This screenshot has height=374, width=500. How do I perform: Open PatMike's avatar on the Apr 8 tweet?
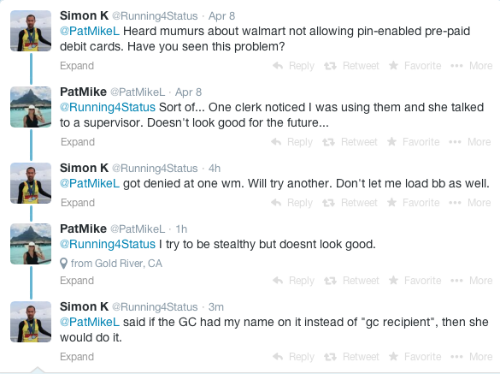click(31, 107)
